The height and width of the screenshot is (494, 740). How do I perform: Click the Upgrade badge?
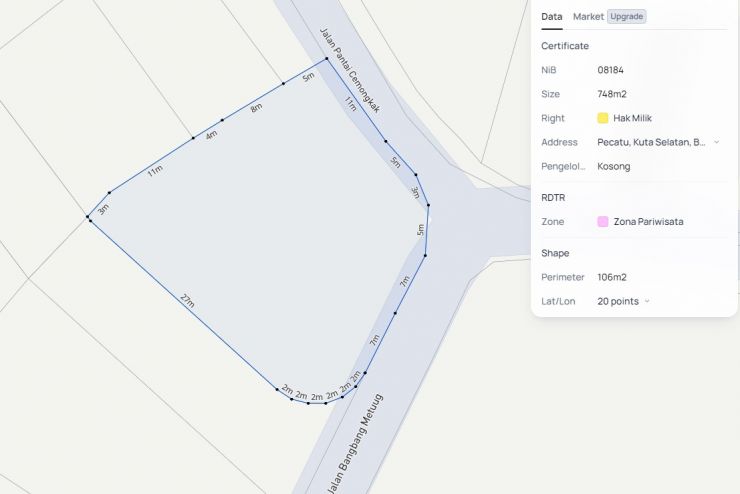(x=627, y=16)
